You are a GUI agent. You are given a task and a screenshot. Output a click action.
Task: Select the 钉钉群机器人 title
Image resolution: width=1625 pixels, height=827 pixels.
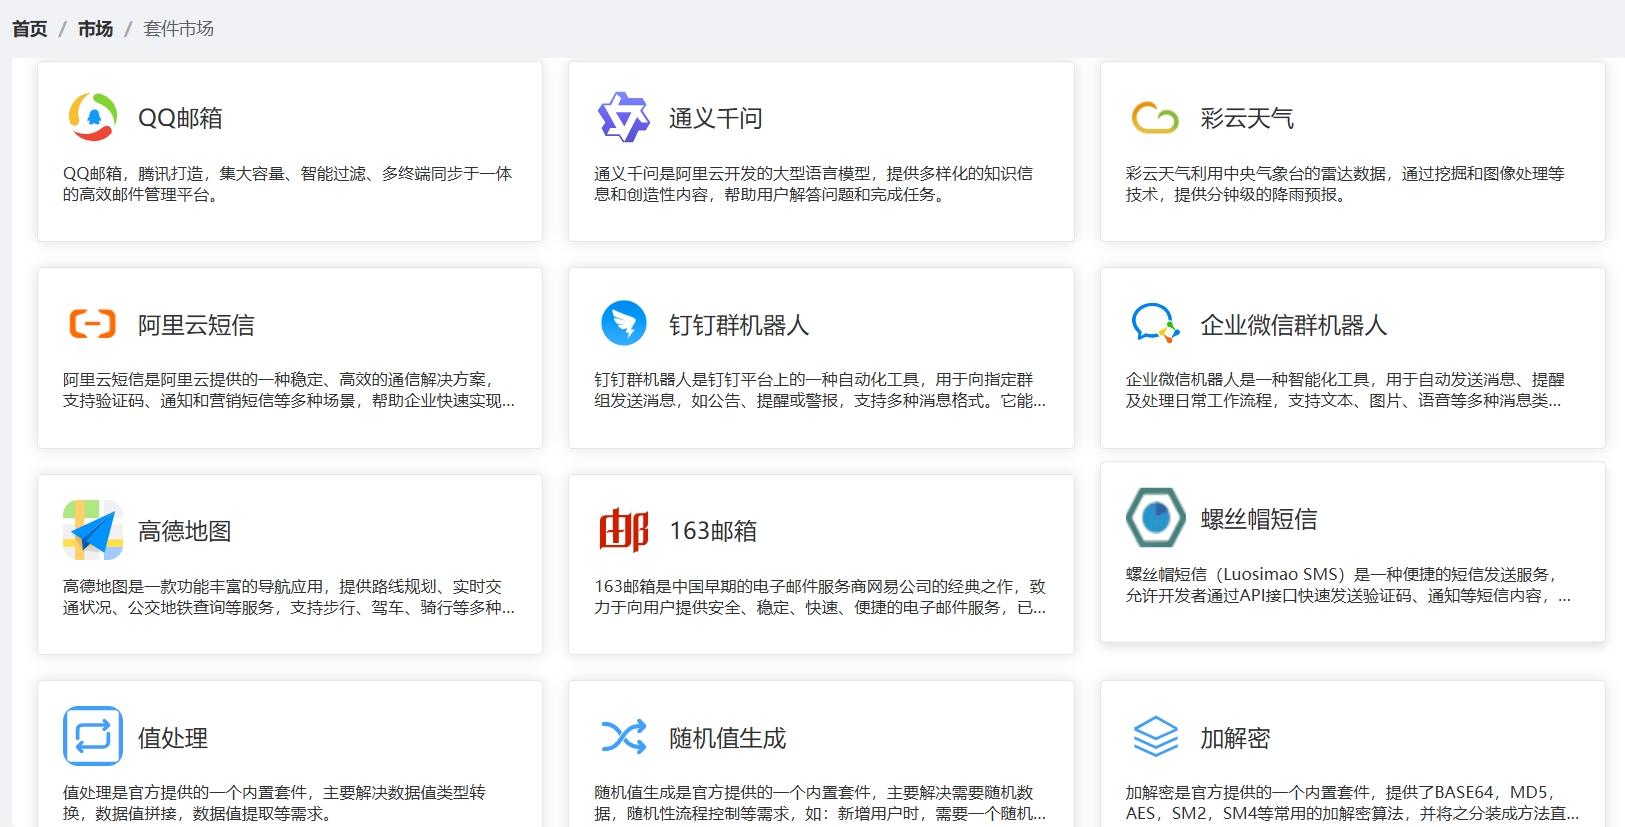point(739,325)
